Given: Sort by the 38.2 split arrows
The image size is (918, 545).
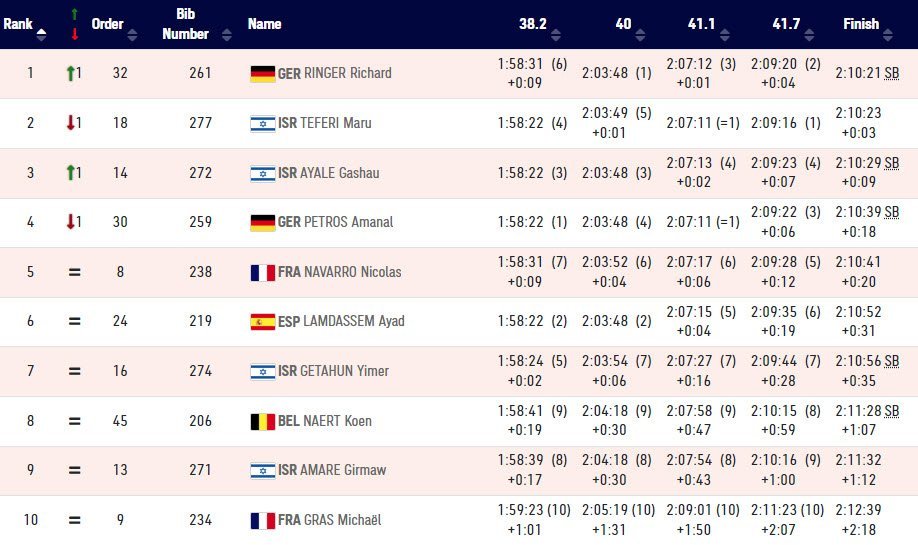Looking at the screenshot, I should (x=556, y=35).
